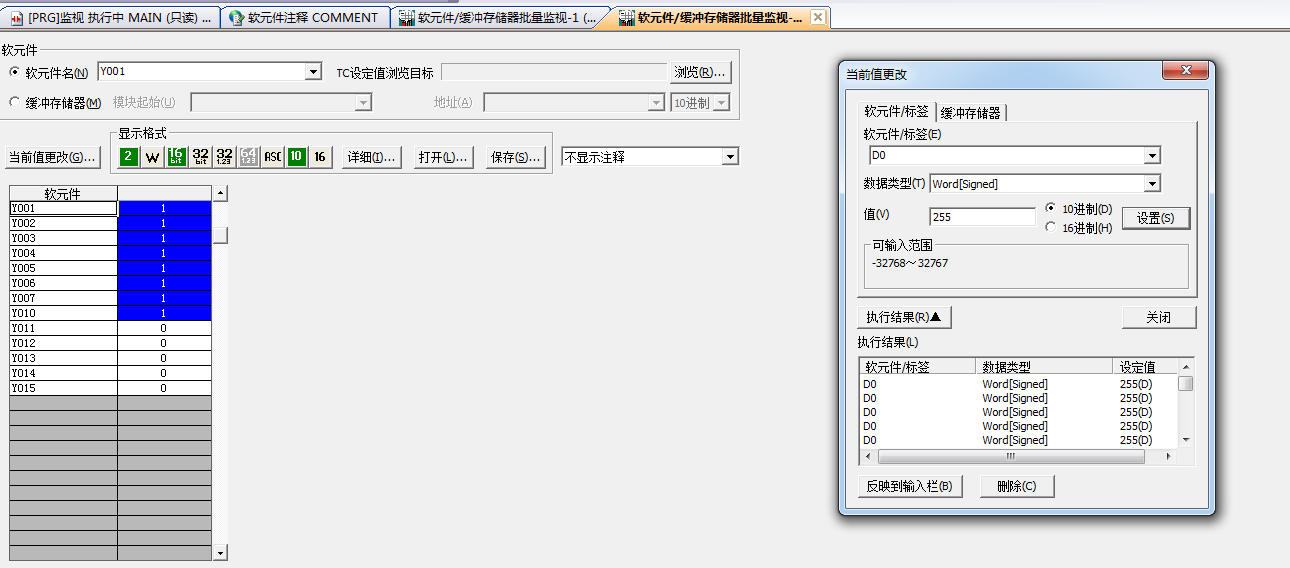Select the decimal "10" display icon
The image size is (1290, 568).
[296, 157]
